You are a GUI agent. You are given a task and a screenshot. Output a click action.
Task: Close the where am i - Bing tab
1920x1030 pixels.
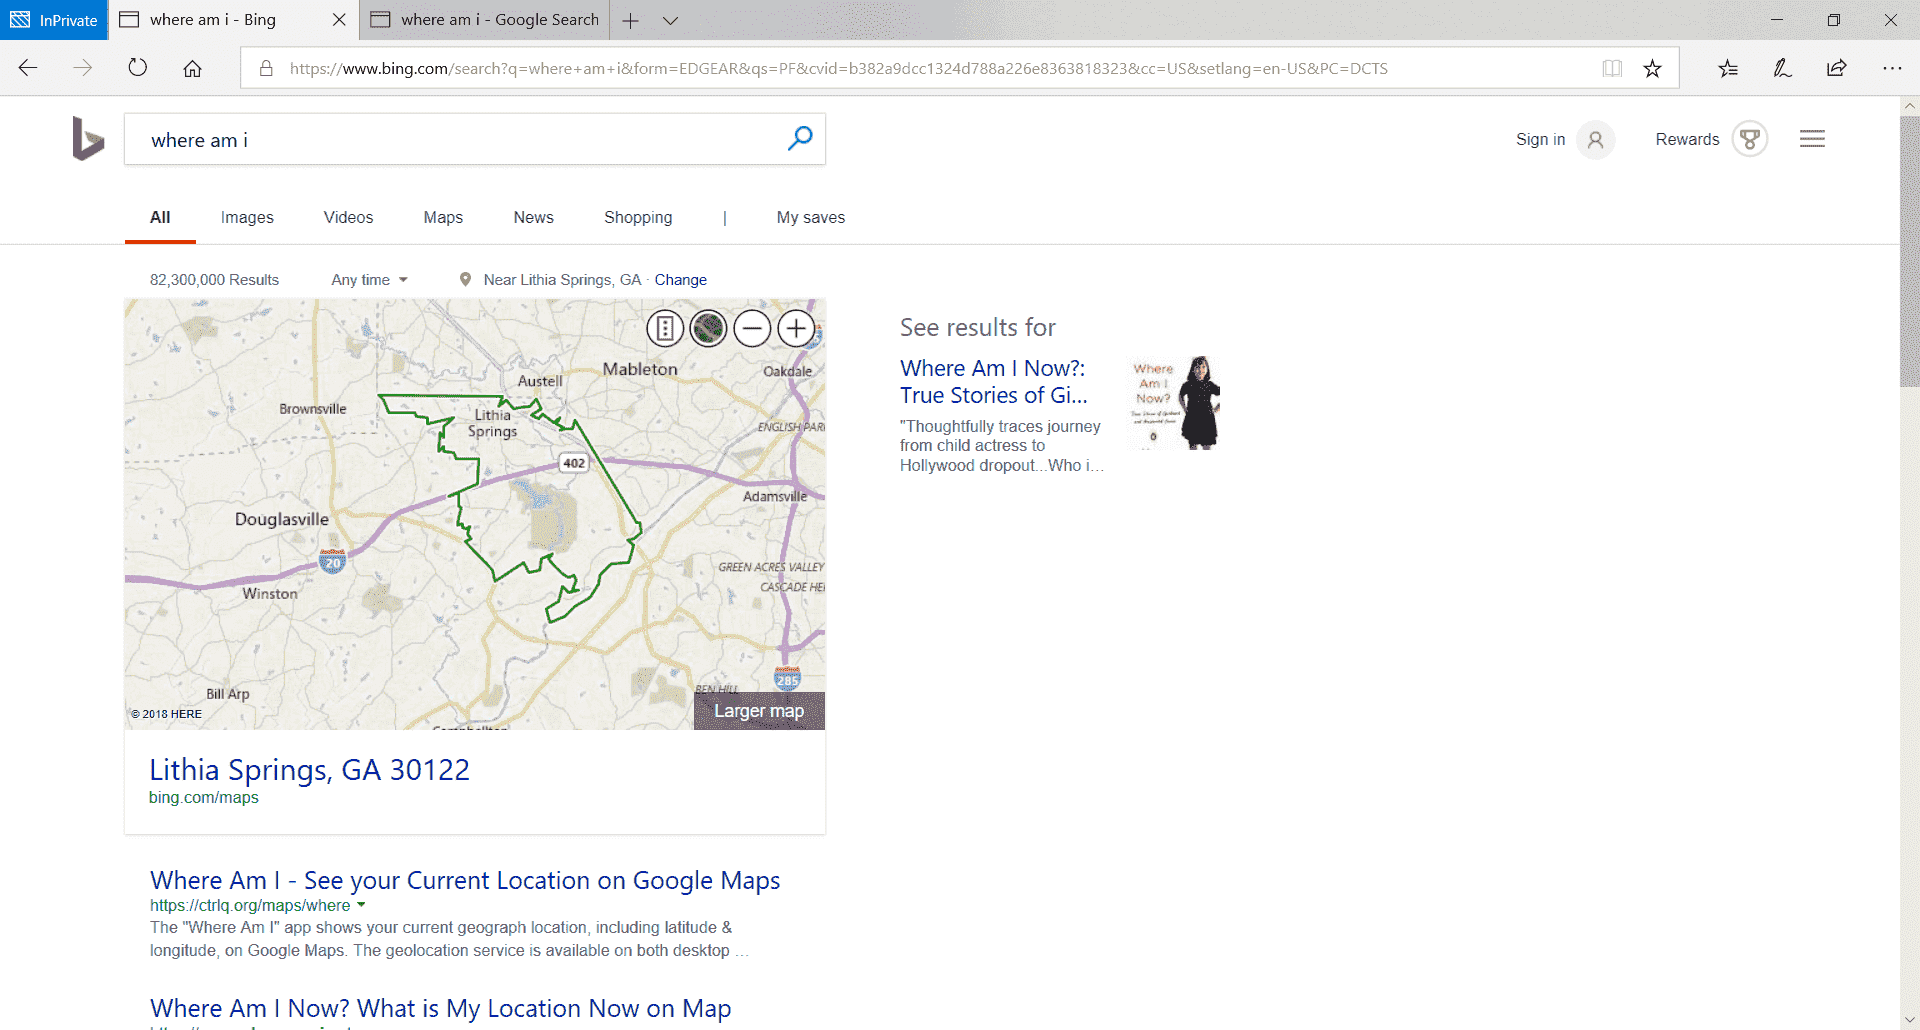coord(339,20)
